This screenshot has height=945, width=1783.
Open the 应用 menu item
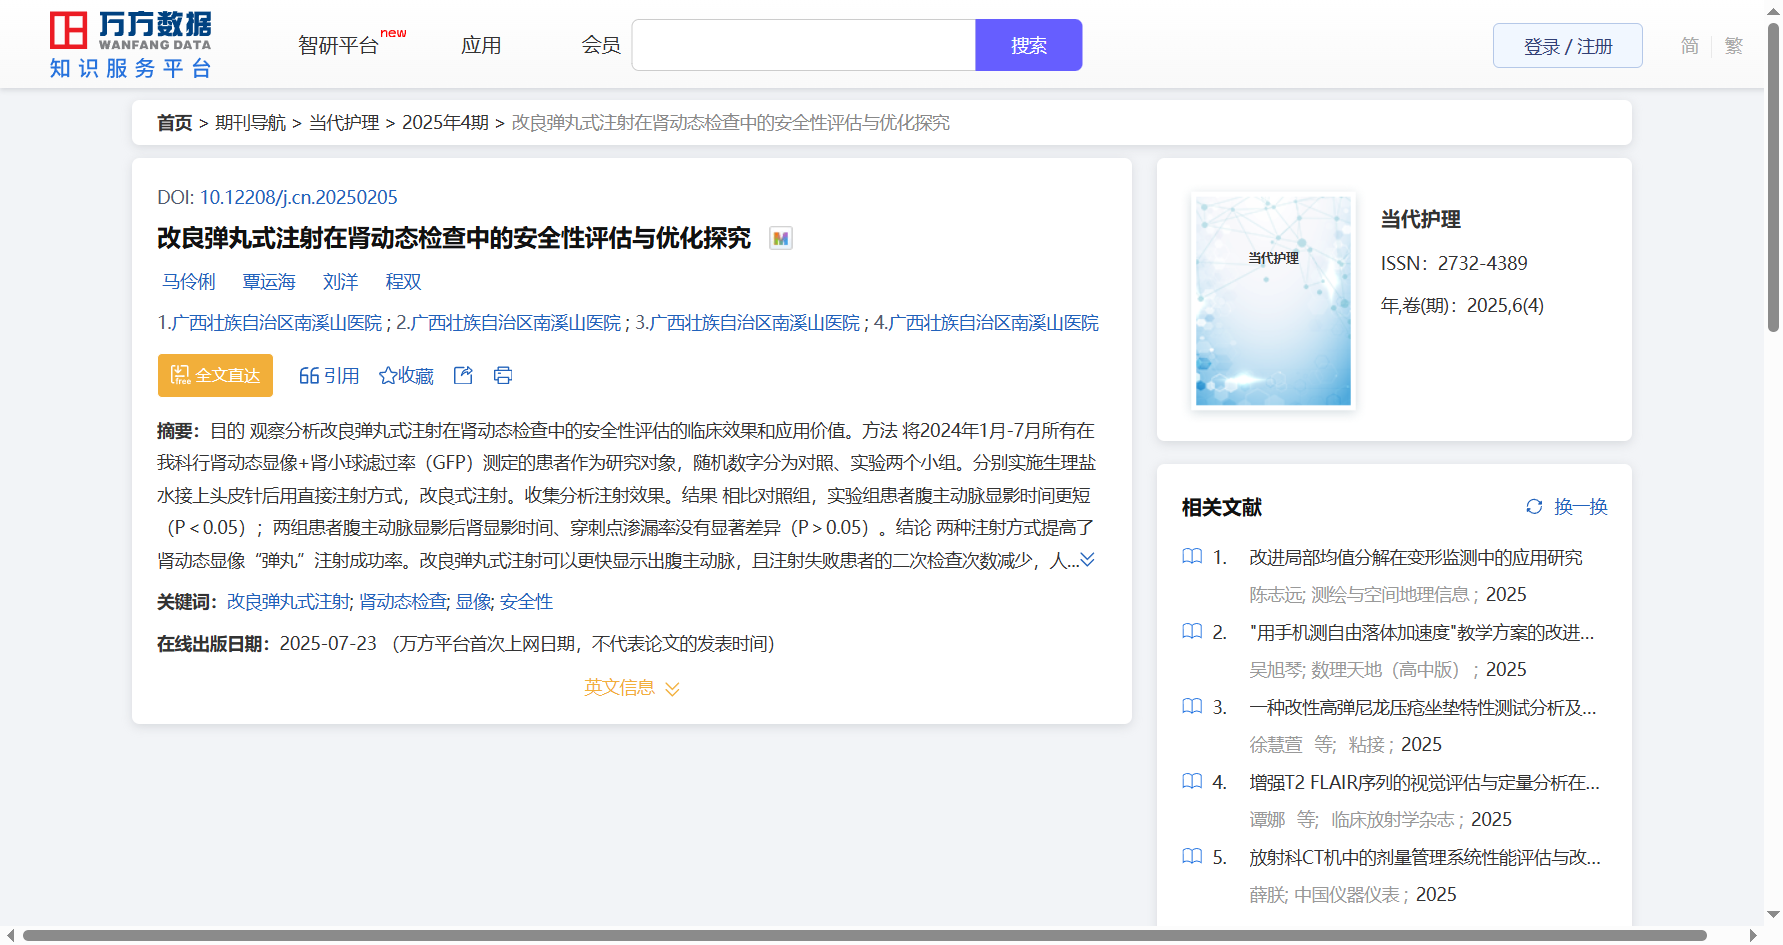point(481,46)
